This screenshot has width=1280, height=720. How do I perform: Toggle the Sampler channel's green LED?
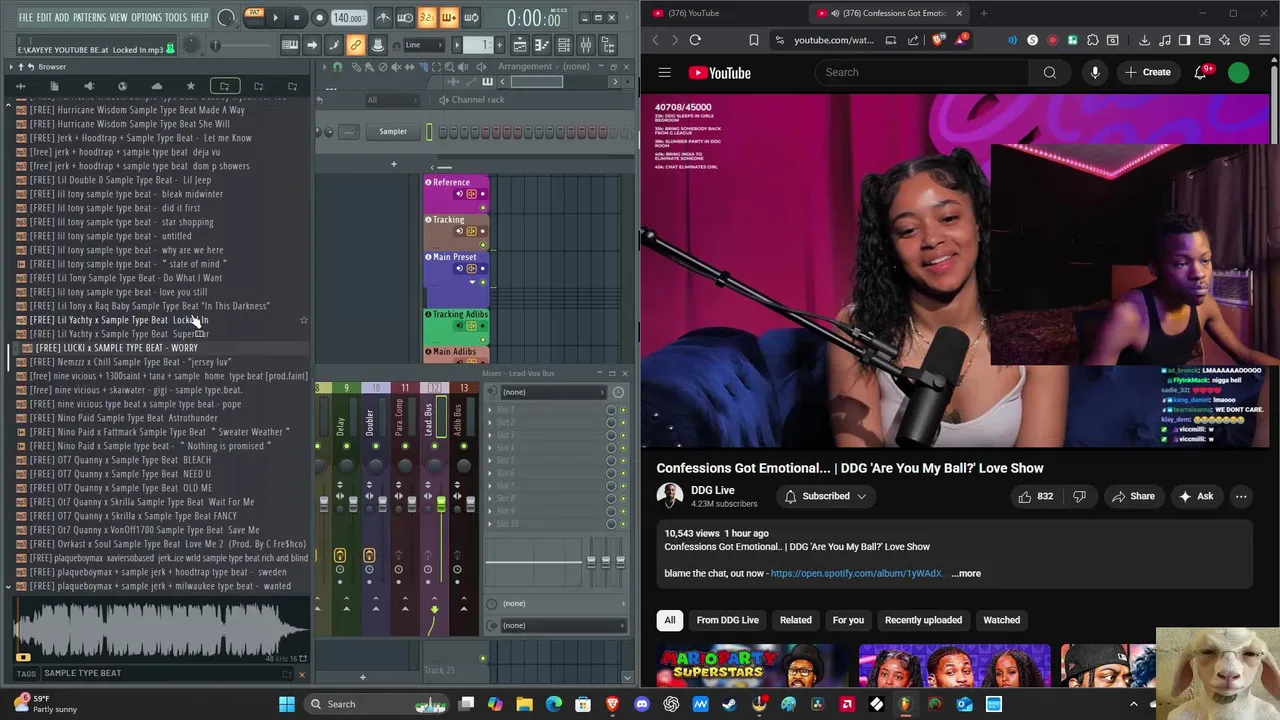click(x=429, y=132)
